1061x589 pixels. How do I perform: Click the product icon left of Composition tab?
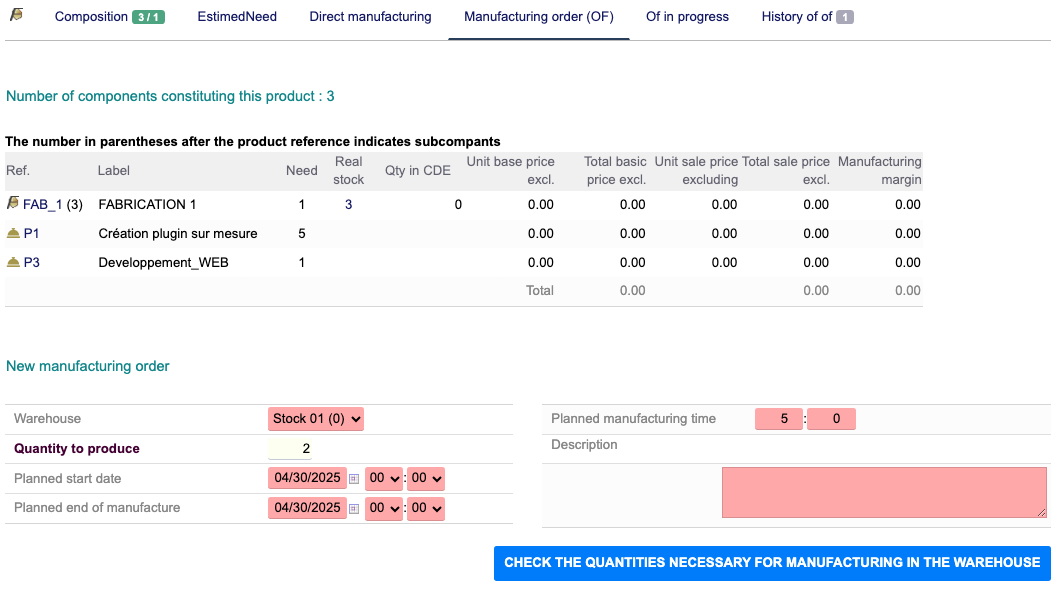[17, 16]
